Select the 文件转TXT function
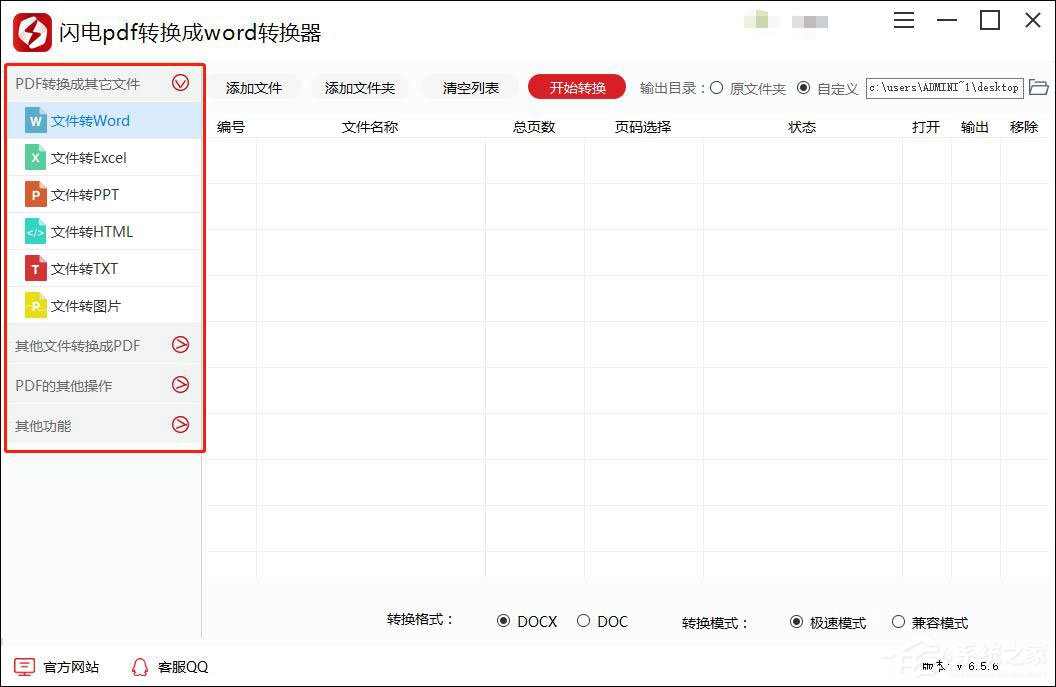Image resolution: width=1056 pixels, height=687 pixels. [36, 268]
